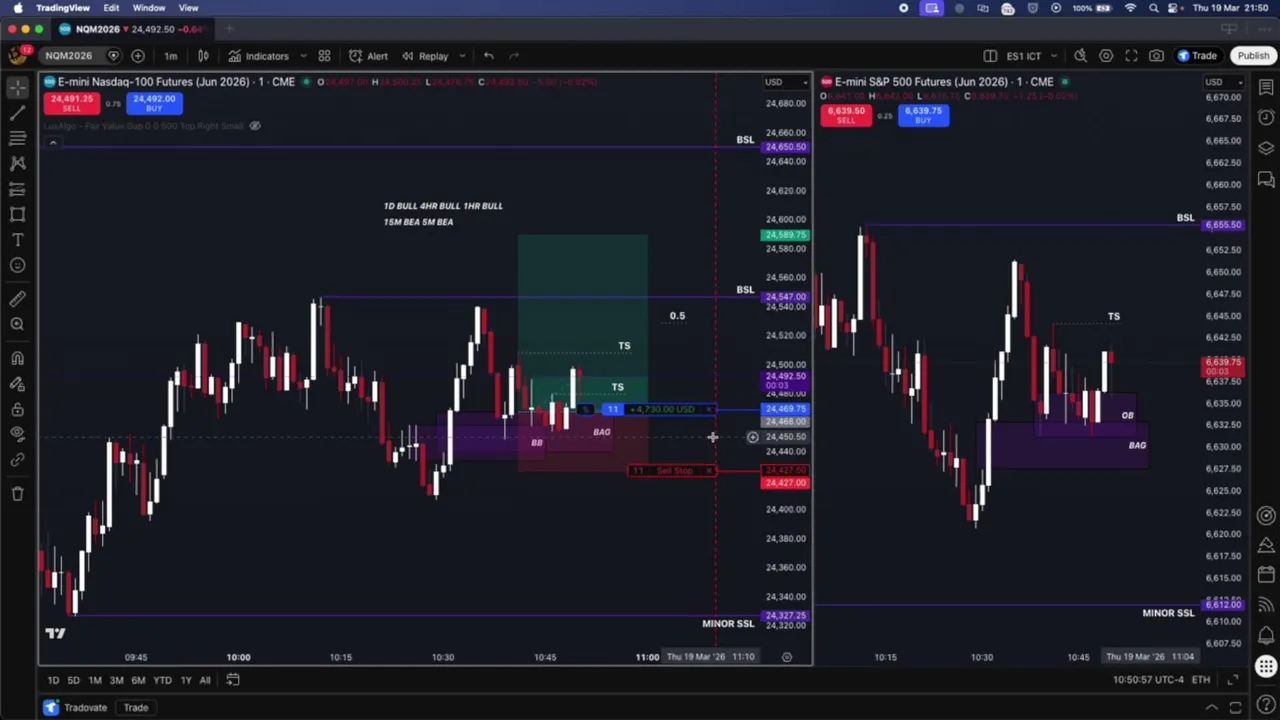Select the text annotation tool
The width and height of the screenshot is (1280, 720).
pos(17,240)
